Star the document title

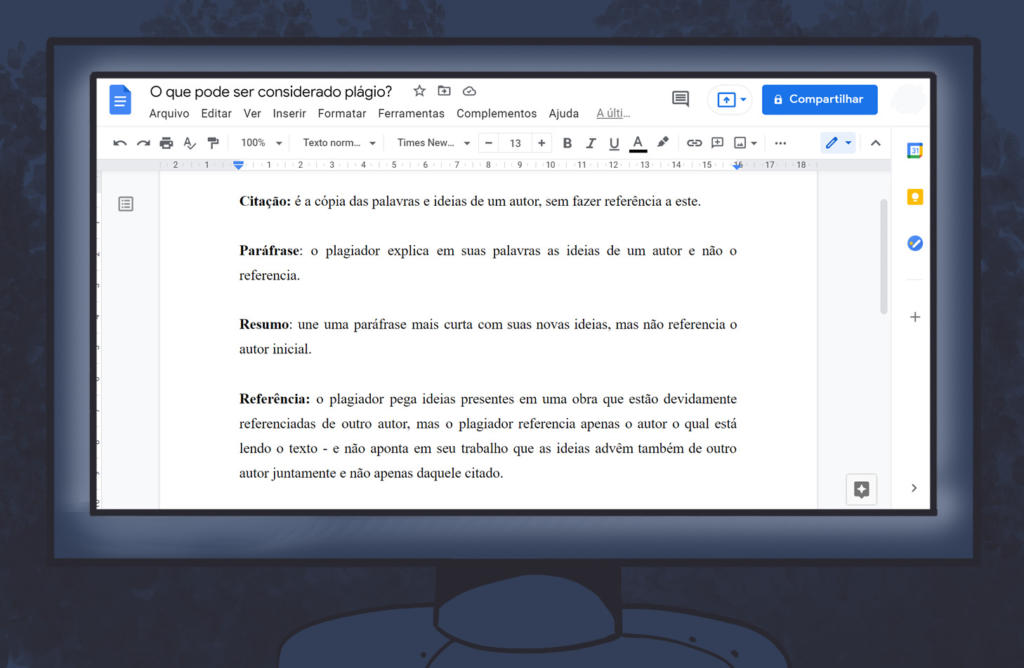point(419,91)
